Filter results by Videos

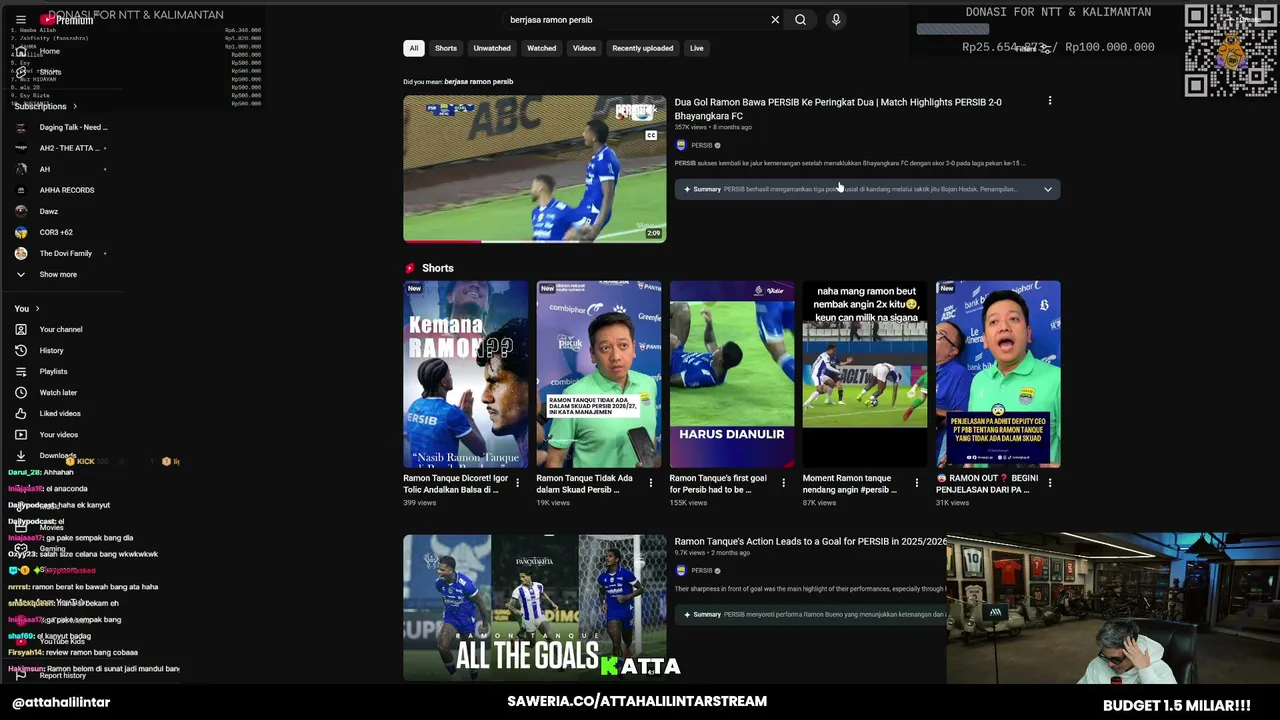pyautogui.click(x=584, y=48)
